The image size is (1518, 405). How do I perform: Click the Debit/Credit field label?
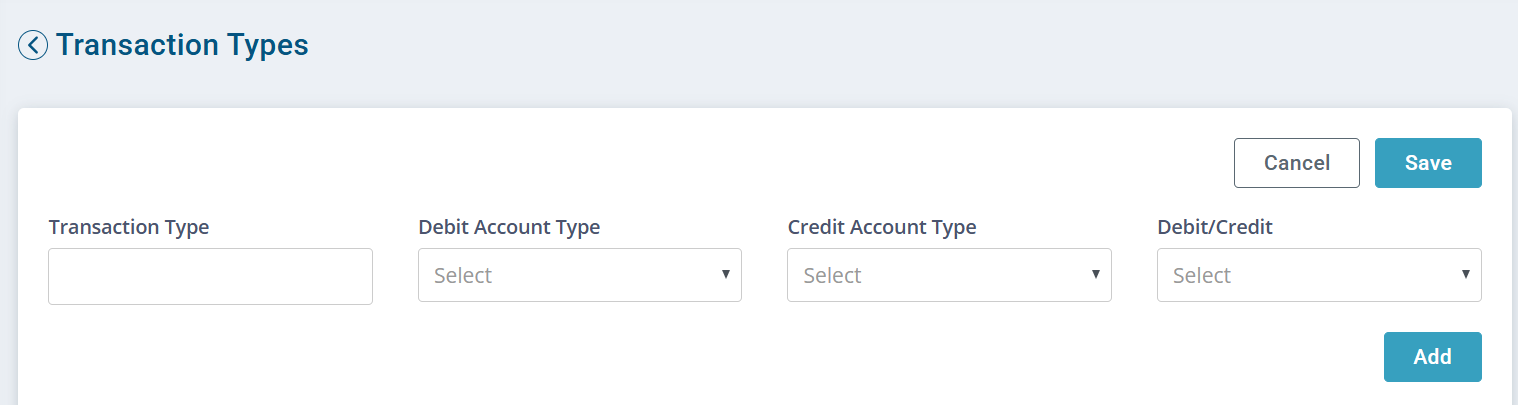(x=1215, y=227)
